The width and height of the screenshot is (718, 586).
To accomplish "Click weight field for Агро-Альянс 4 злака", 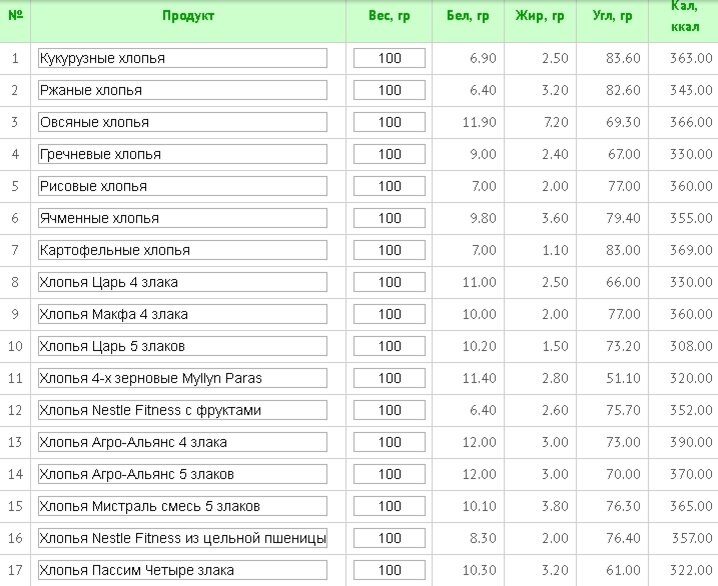I will click(x=389, y=442).
